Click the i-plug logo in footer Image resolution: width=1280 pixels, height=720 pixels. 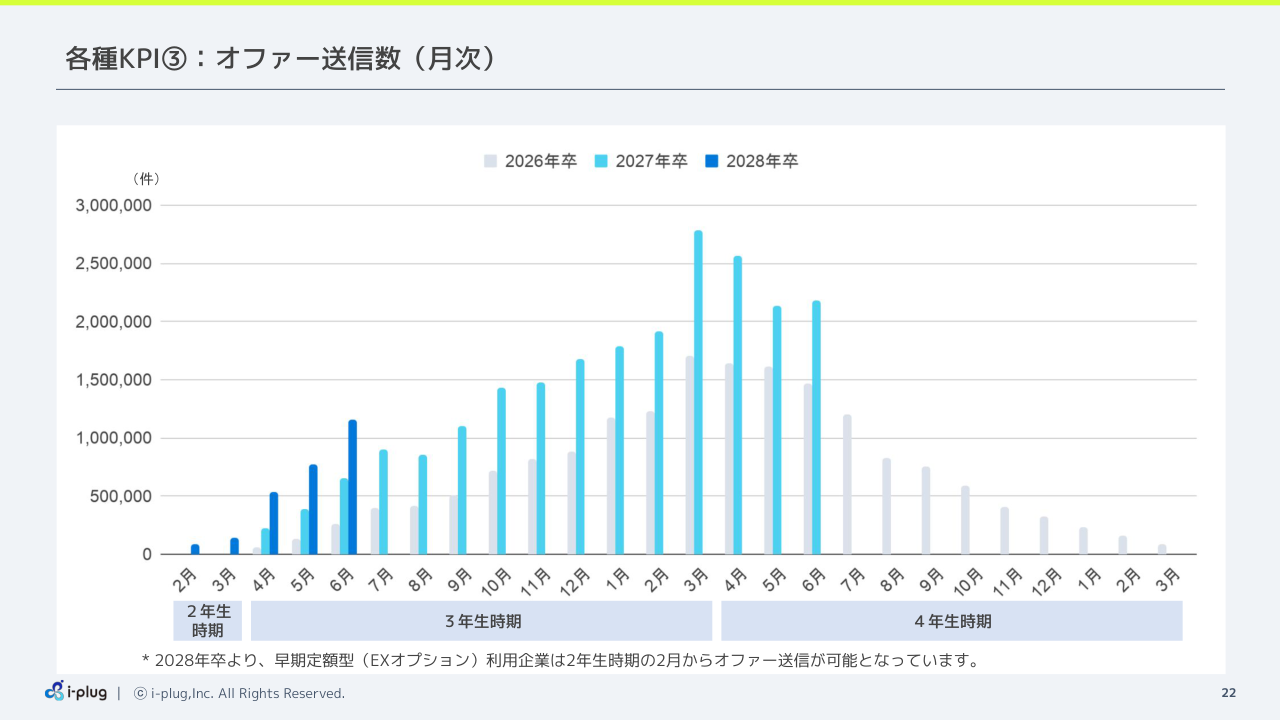point(76,692)
